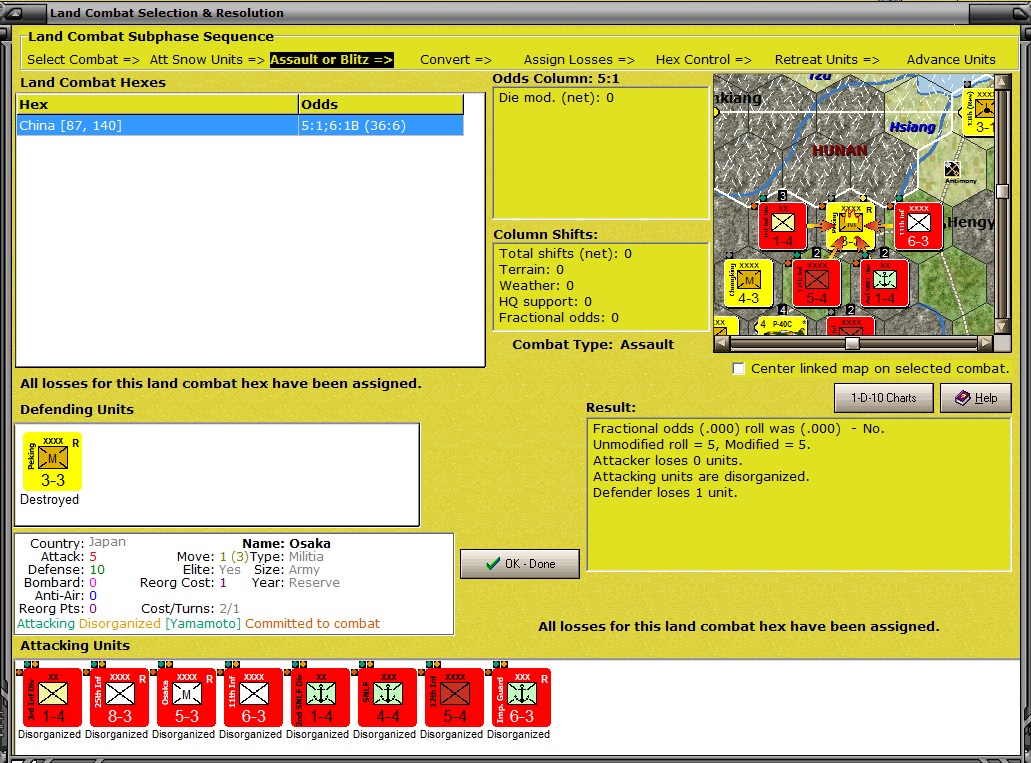
Task: Select the 25th Inf 8-3 attacking unit
Action: click(x=118, y=698)
